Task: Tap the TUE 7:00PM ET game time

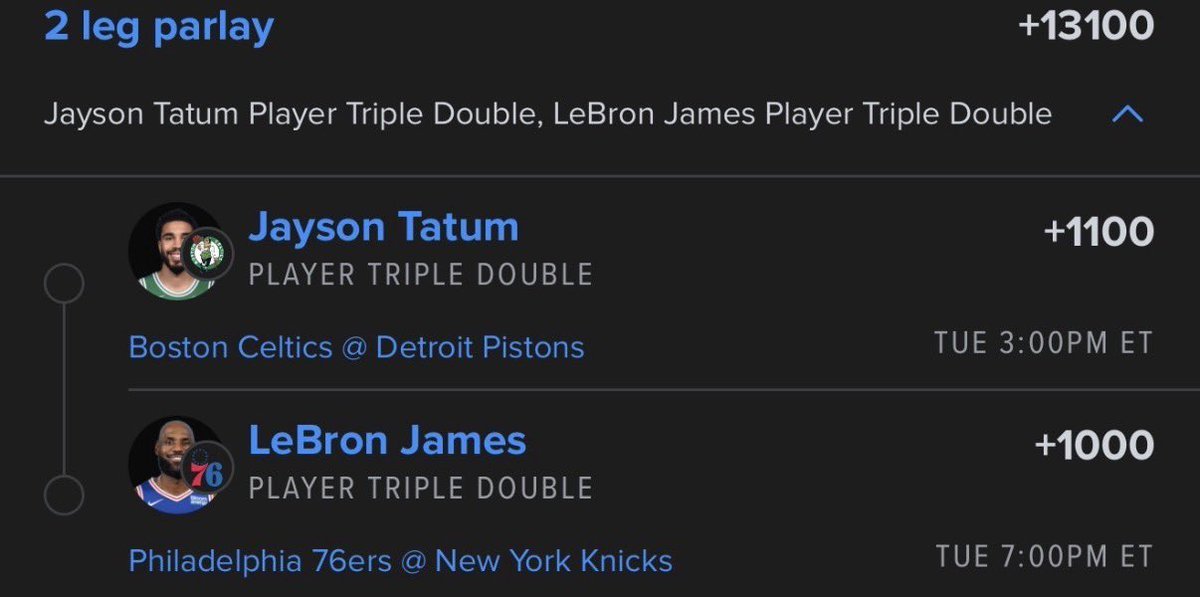Action: 1044,555
